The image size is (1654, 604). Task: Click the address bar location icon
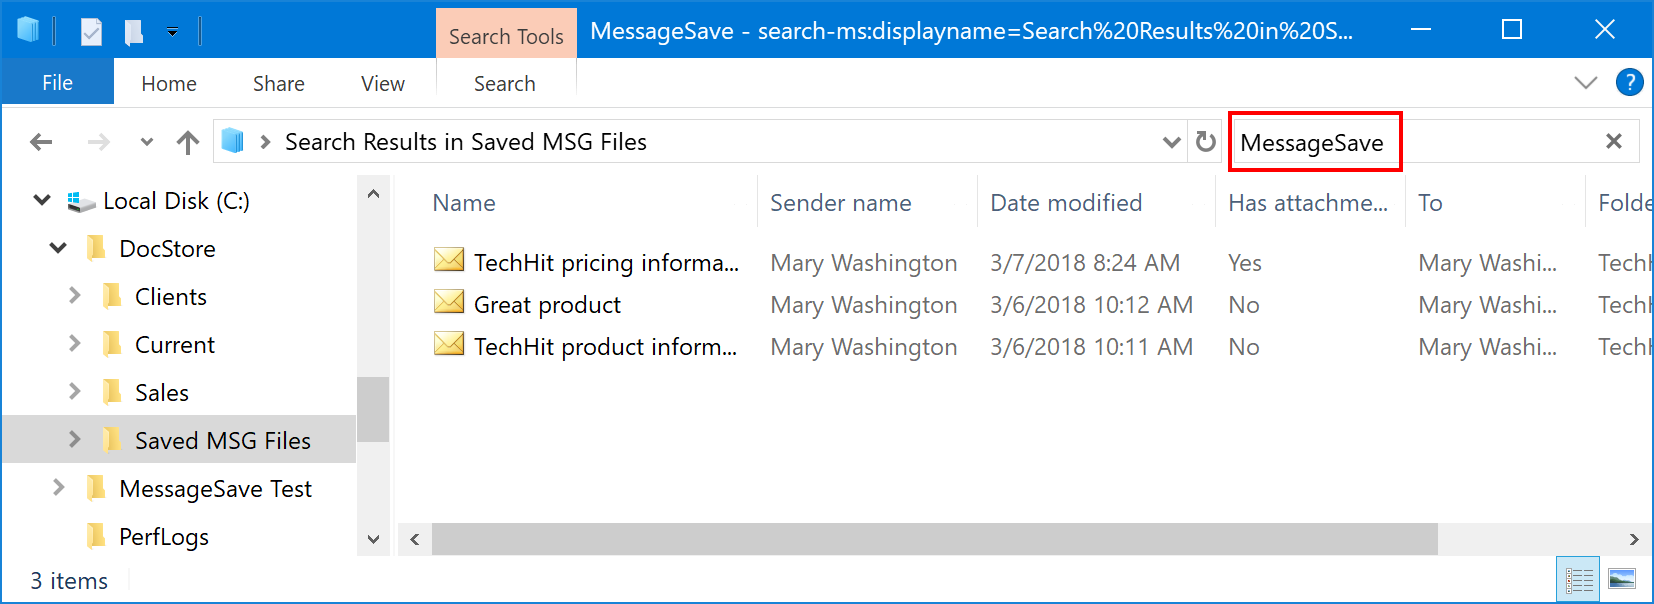(233, 141)
